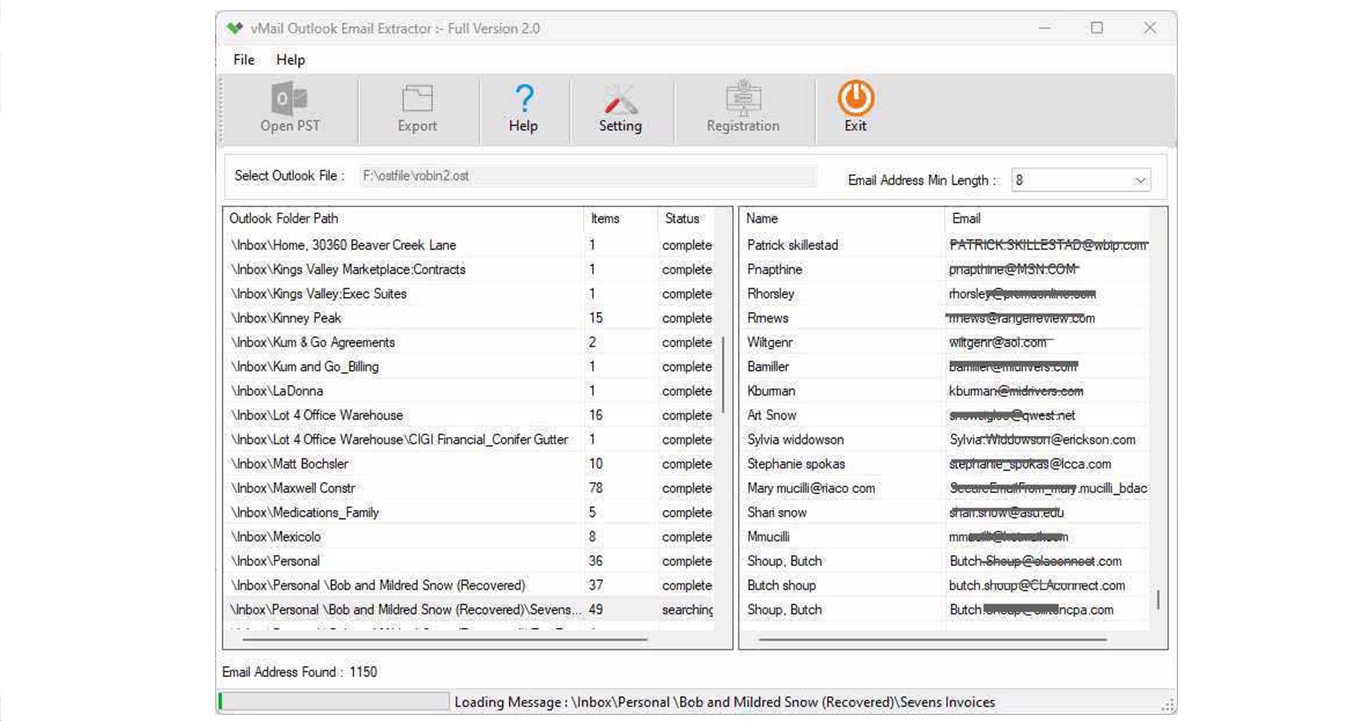Click the folder list vertical scrollbar

point(723,375)
